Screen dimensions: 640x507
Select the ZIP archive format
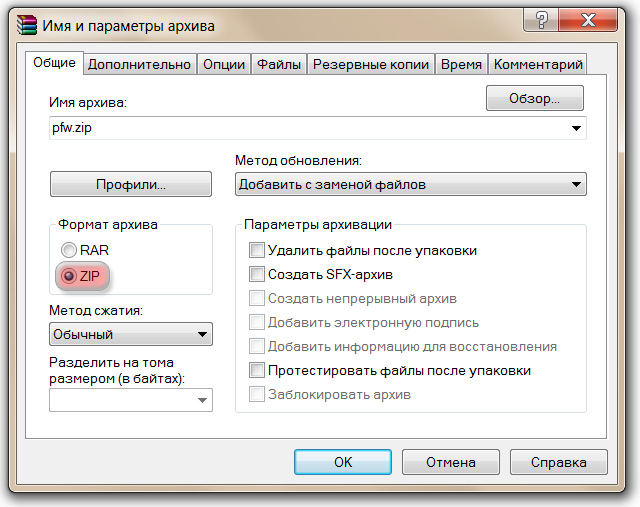[69, 275]
